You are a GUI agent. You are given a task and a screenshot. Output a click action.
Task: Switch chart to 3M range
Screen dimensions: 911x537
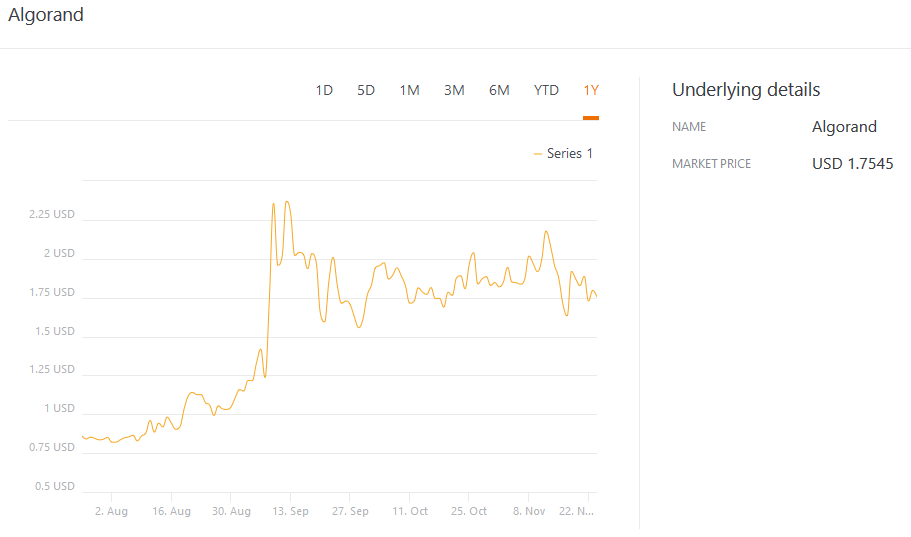click(x=454, y=90)
